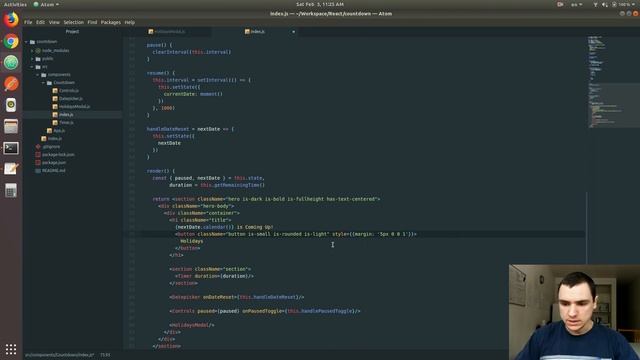Click the modified dot on the index.js tab
This screenshot has height=360, width=640.
click(293, 31)
